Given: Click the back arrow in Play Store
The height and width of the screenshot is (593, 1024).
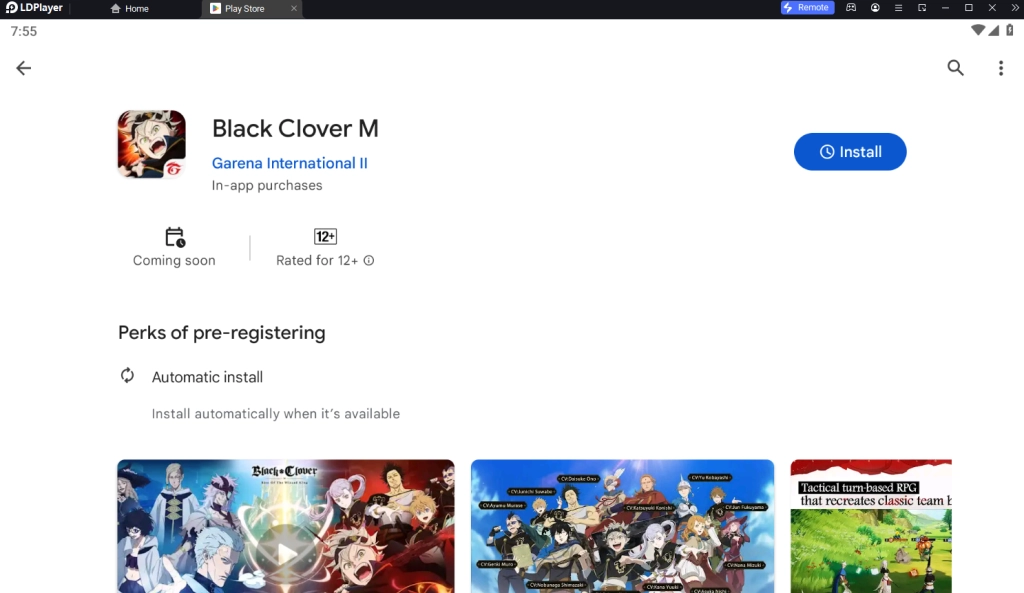Looking at the screenshot, I should tap(23, 67).
